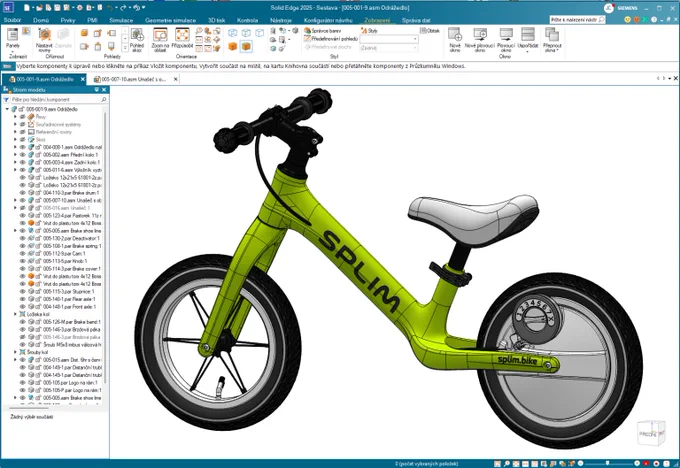The image size is (680, 468).
Task: Click the zoom slider in the status bar
Action: coord(609,463)
